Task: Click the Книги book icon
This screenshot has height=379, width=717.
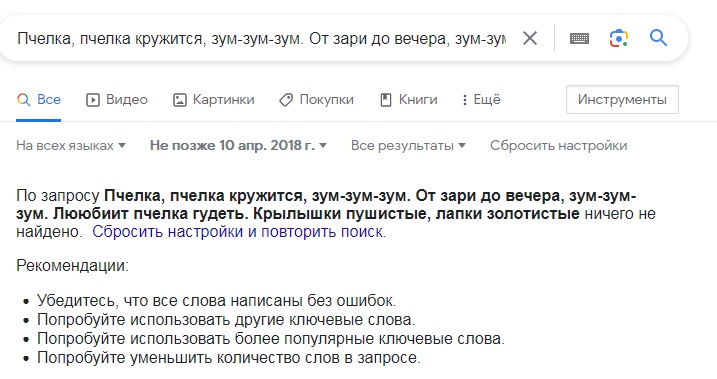Action: point(386,100)
